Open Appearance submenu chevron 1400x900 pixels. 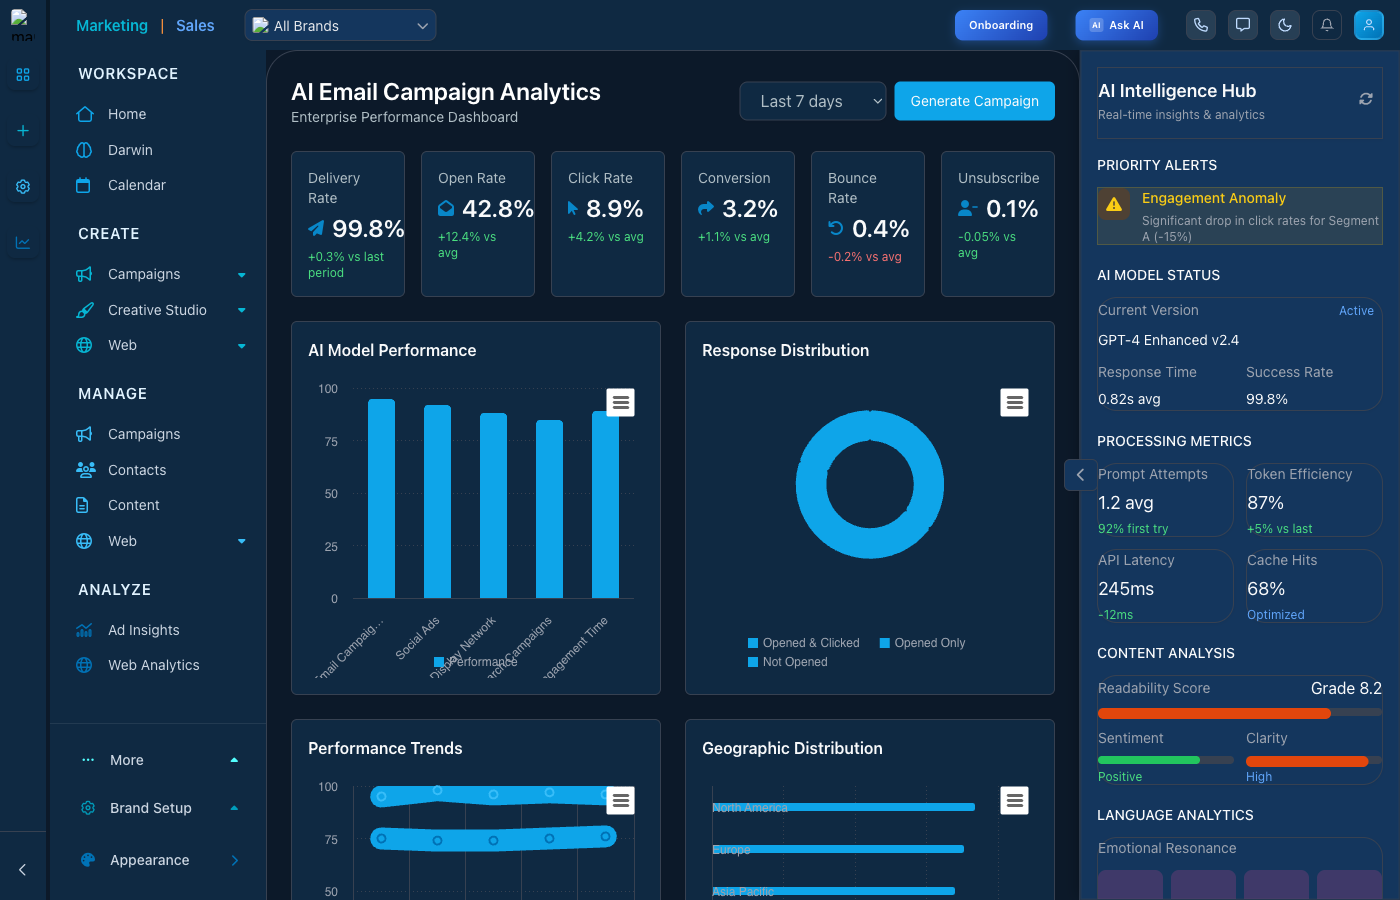click(235, 860)
